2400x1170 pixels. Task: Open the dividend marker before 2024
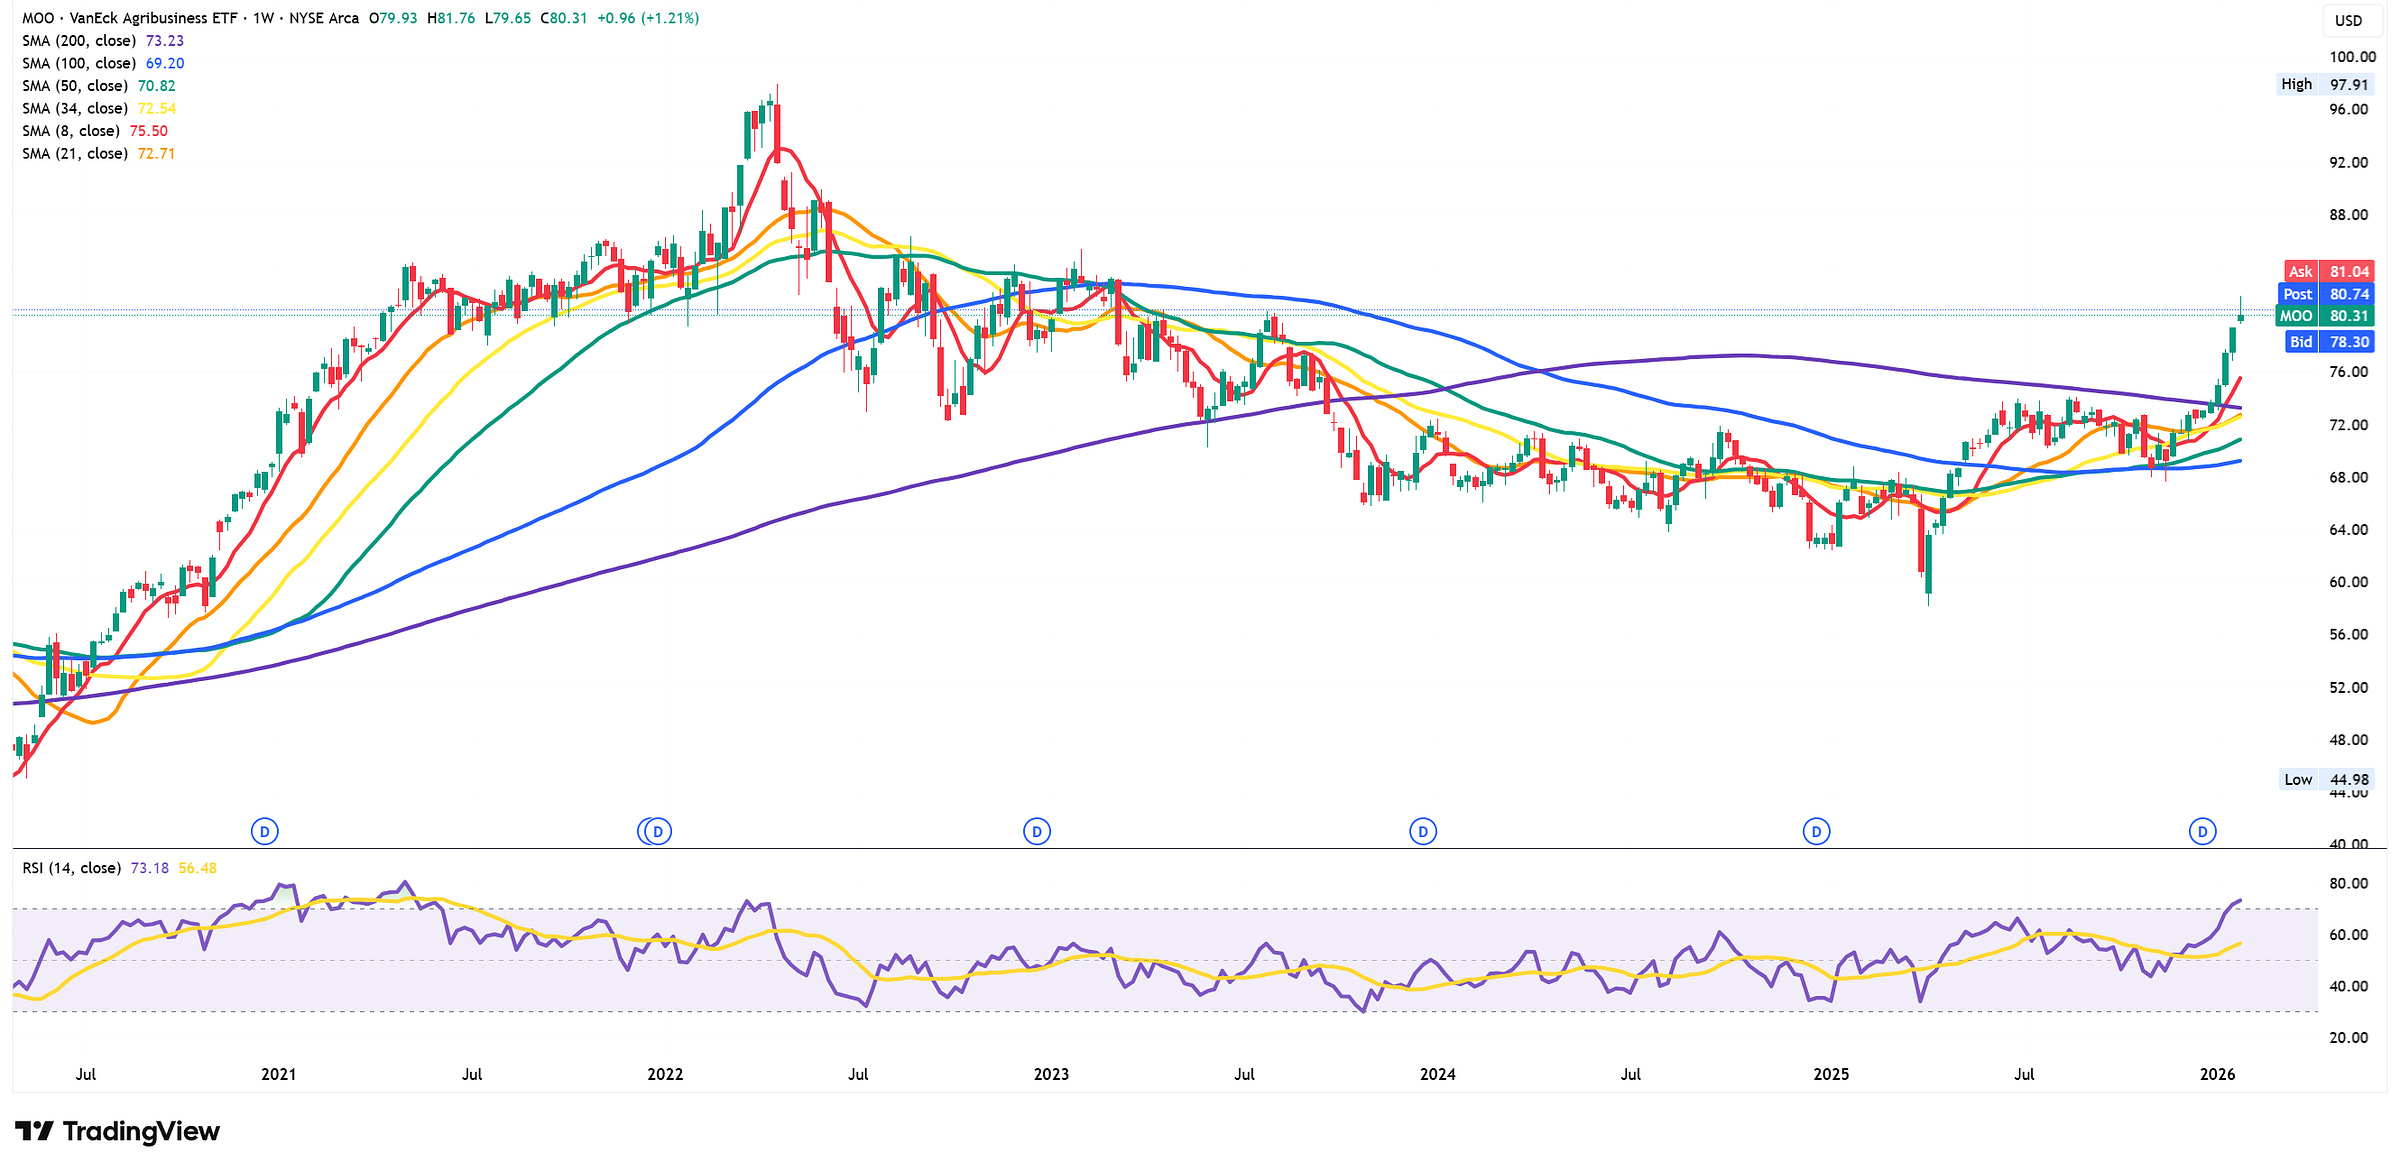[1423, 831]
